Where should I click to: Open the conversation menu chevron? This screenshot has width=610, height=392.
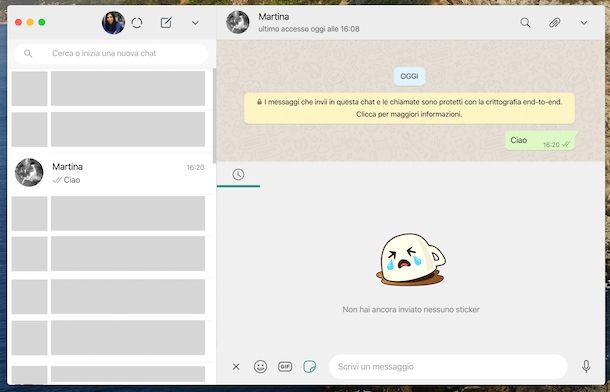tap(584, 23)
